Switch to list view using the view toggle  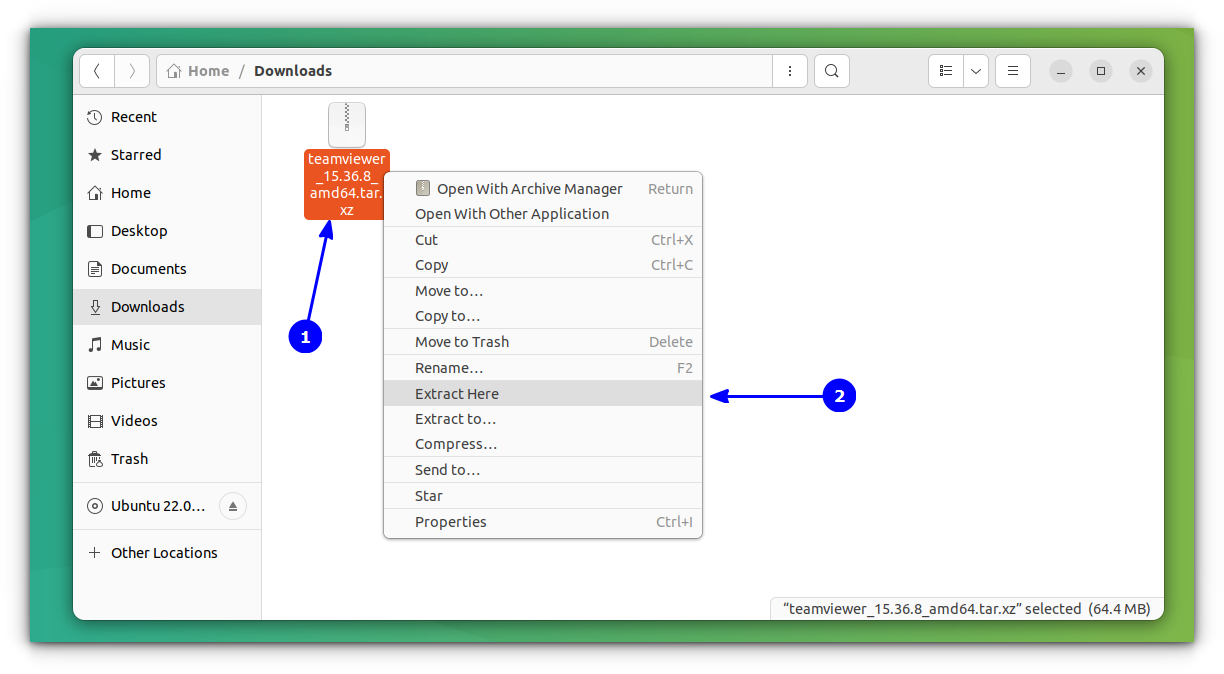[946, 71]
